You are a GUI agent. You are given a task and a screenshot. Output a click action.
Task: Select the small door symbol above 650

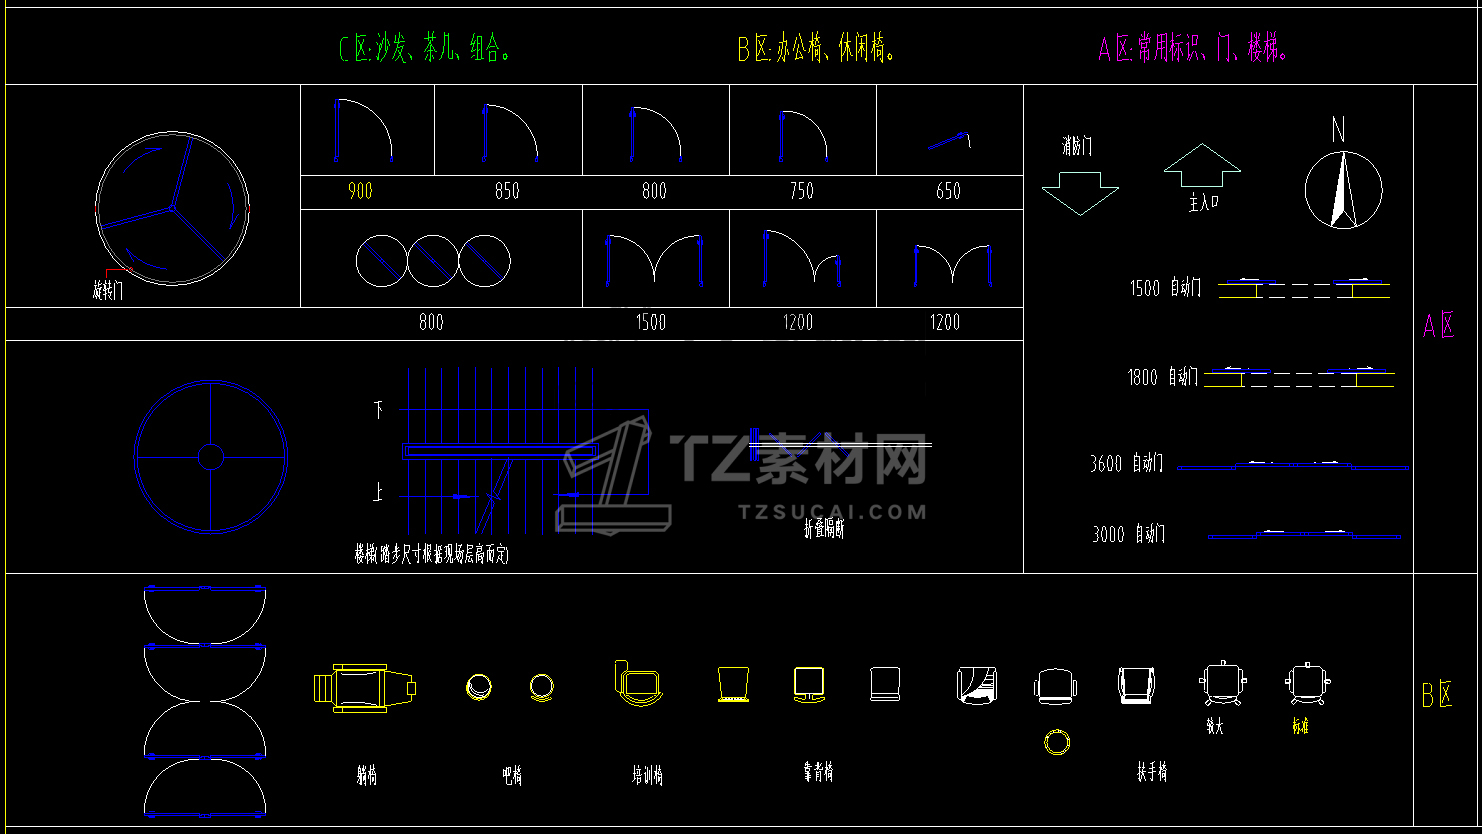[x=949, y=141]
